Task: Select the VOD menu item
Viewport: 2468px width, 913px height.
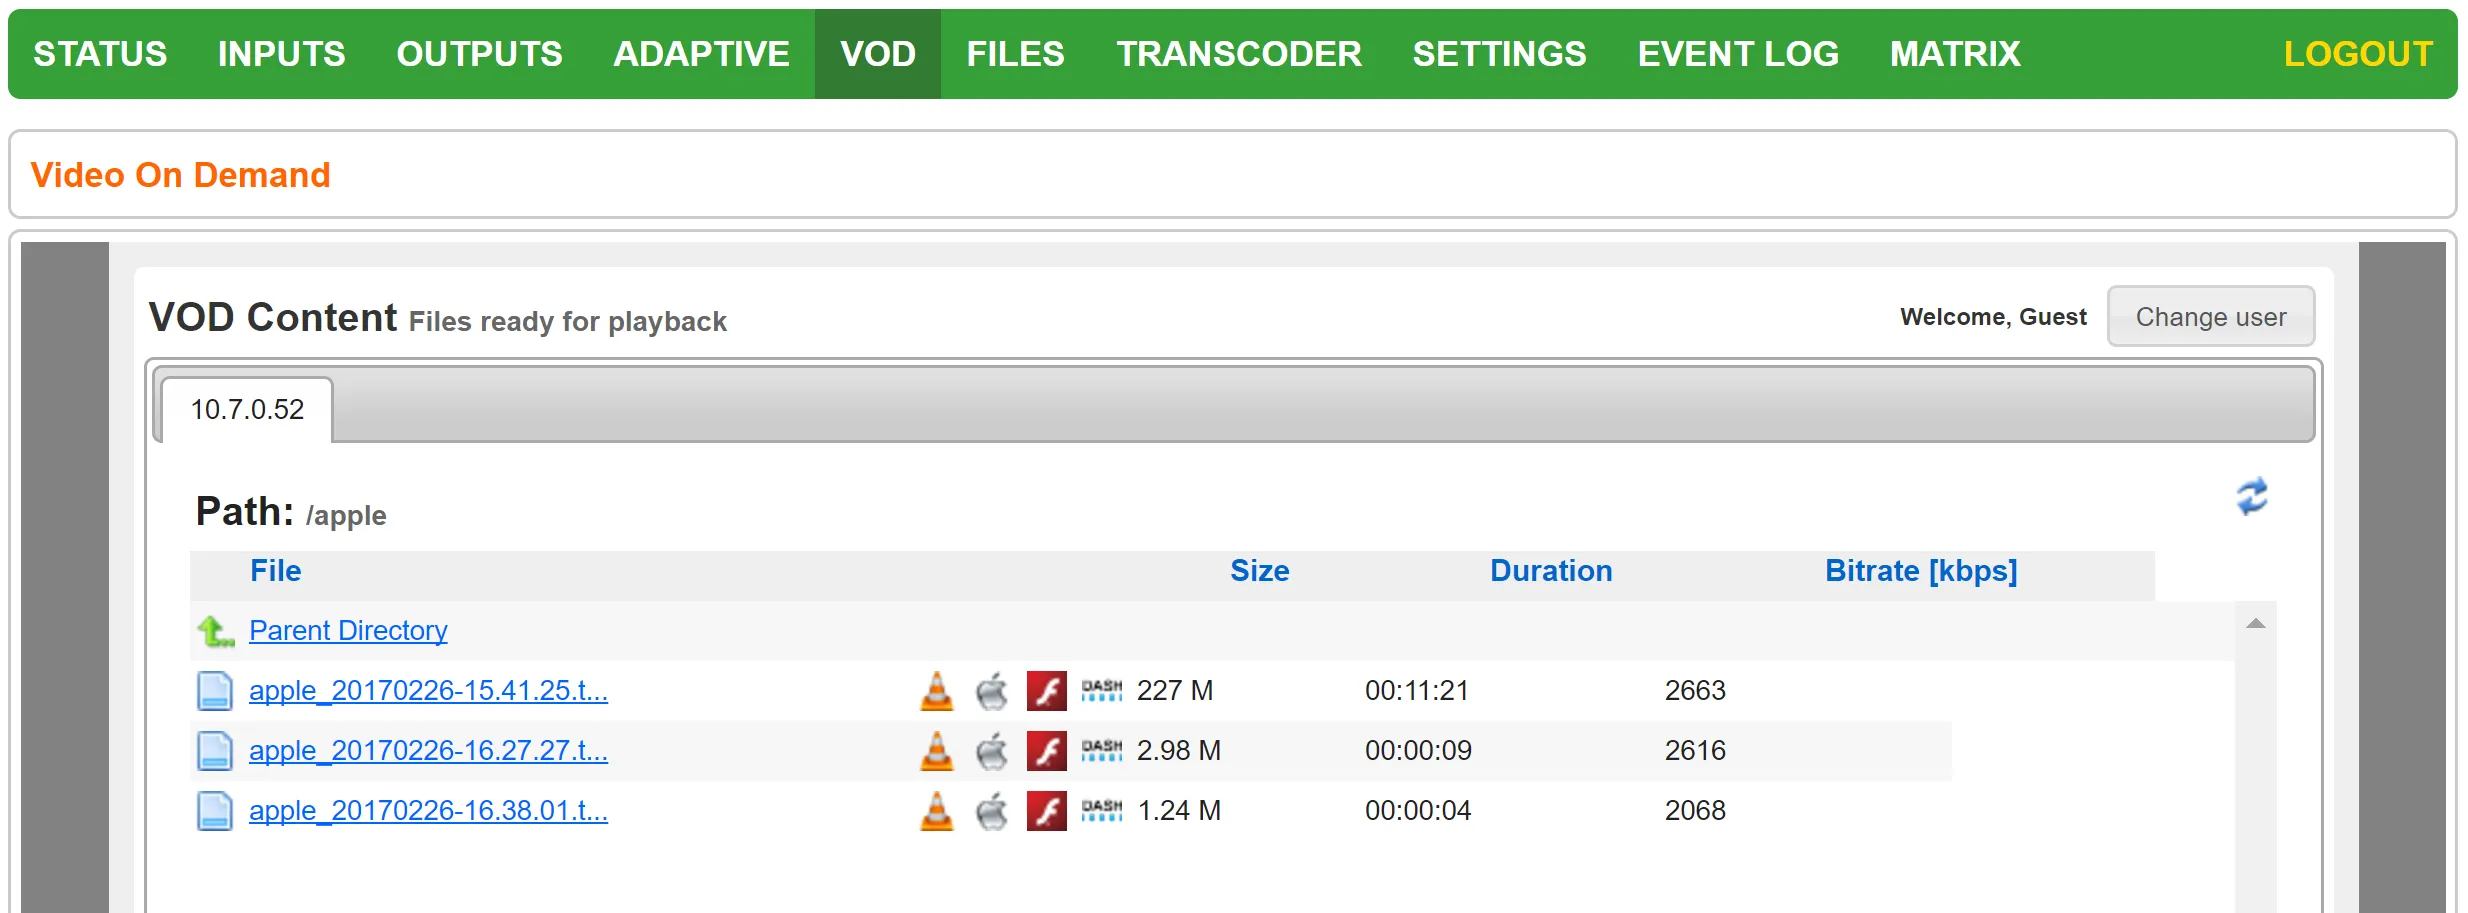Action: (x=878, y=54)
